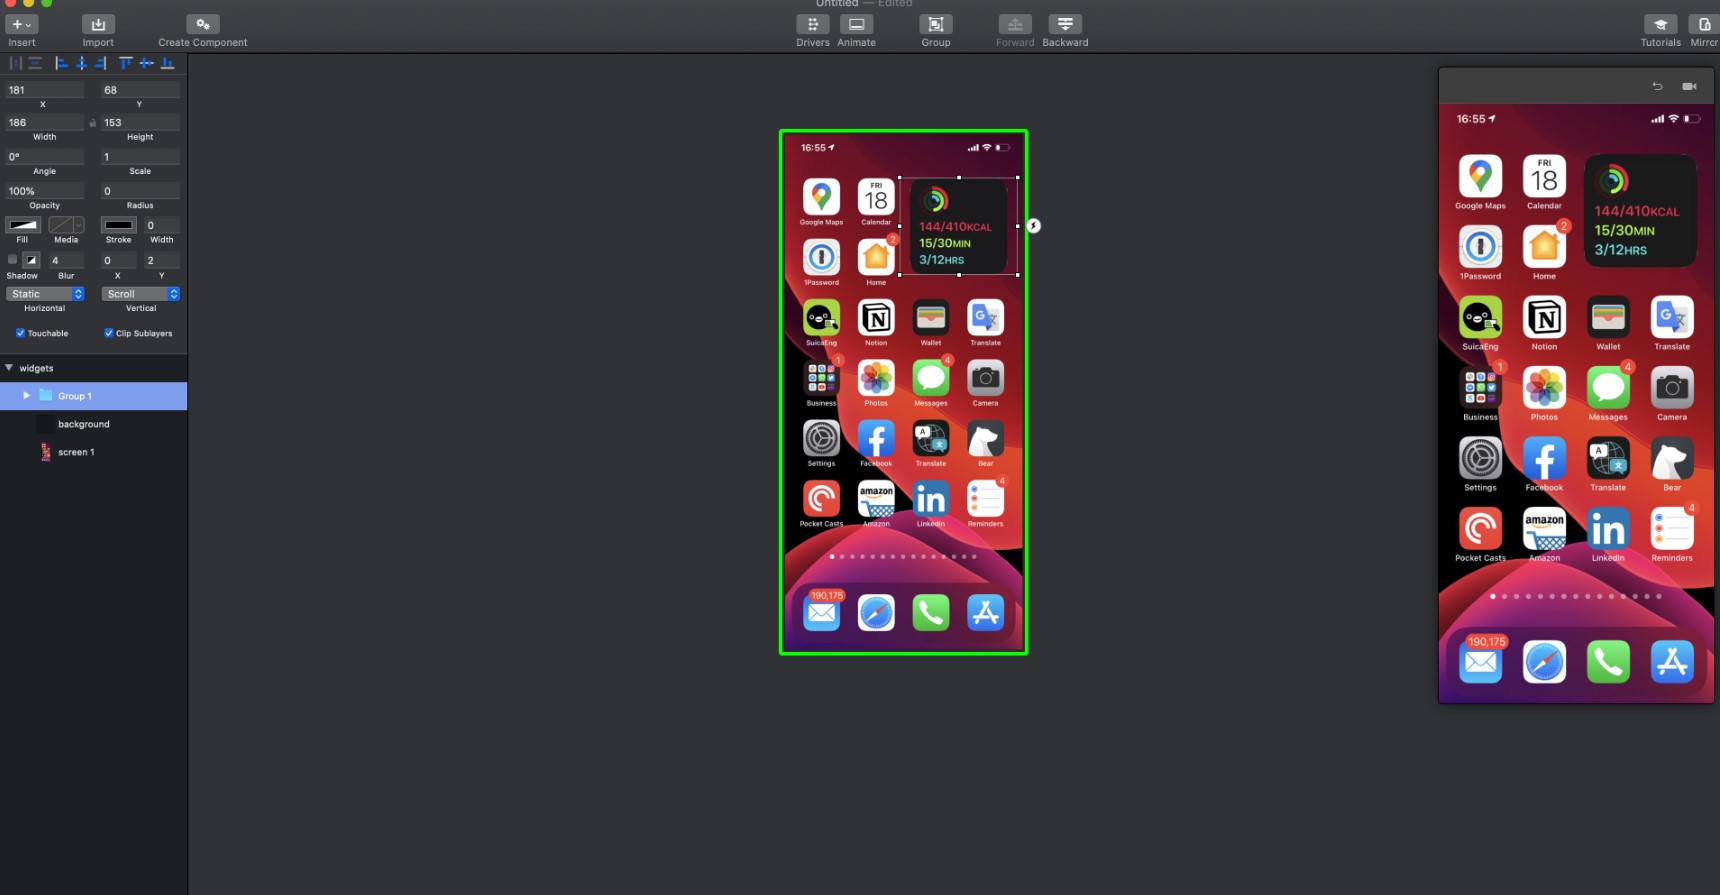Edit the Radius field

point(140,191)
